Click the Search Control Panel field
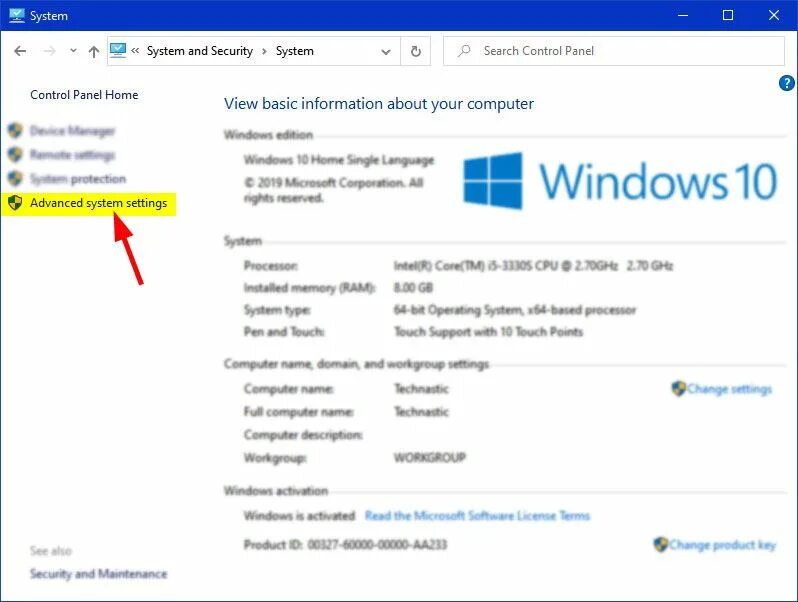This screenshot has height=602, width=798. [x=614, y=51]
